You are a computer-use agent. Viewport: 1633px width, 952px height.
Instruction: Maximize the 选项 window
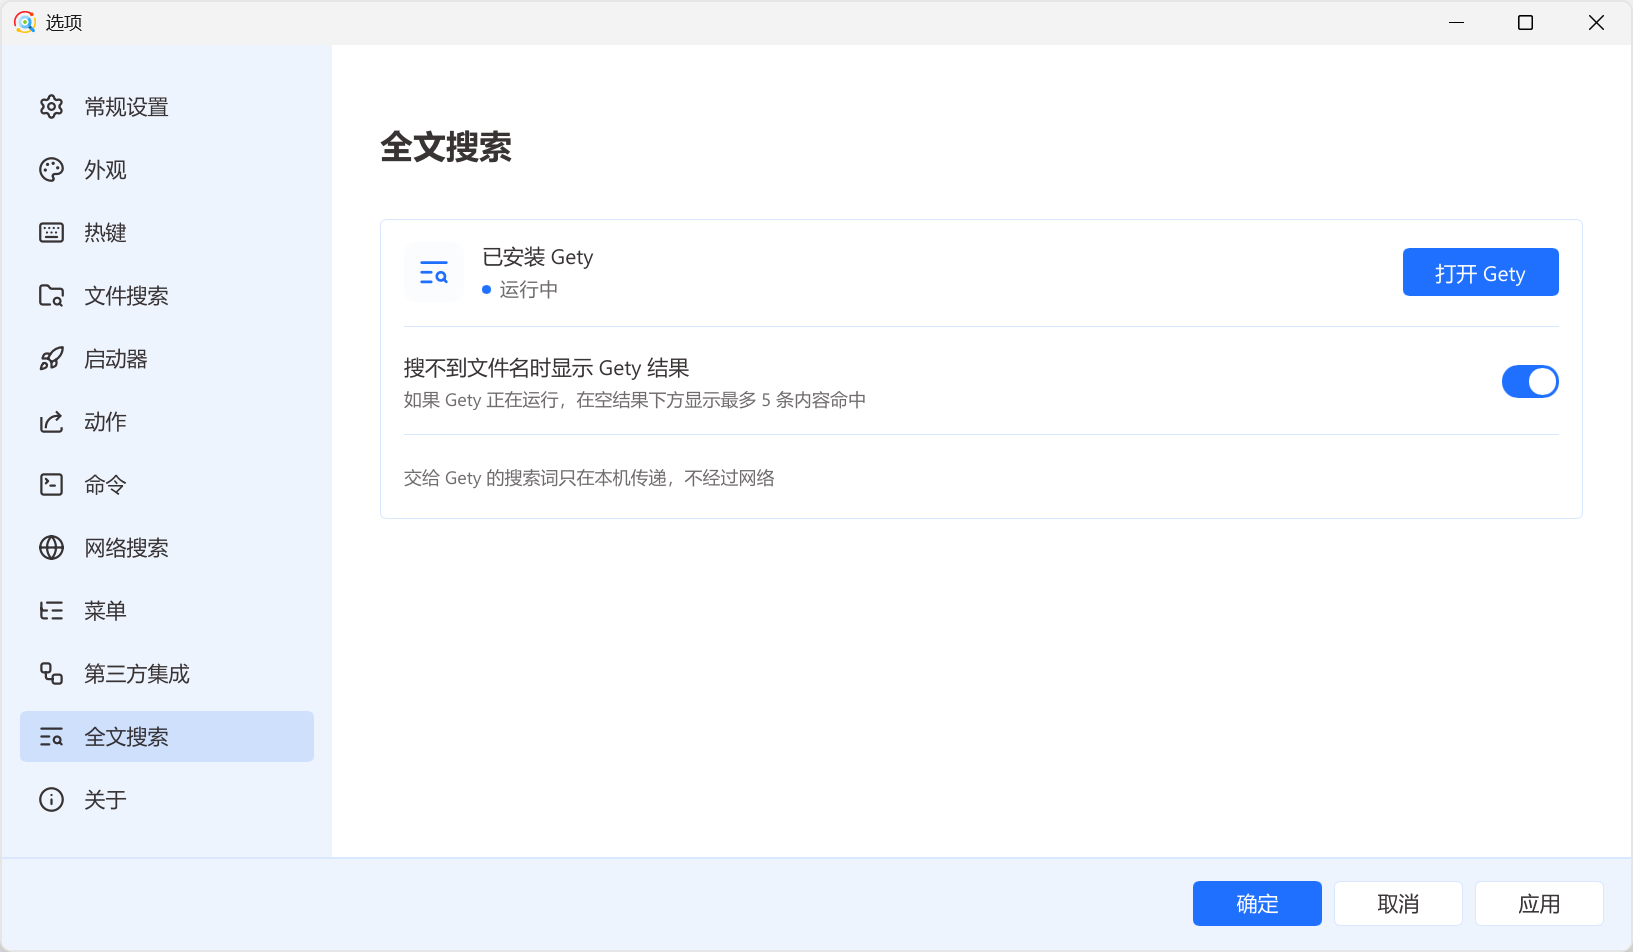coord(1526,22)
